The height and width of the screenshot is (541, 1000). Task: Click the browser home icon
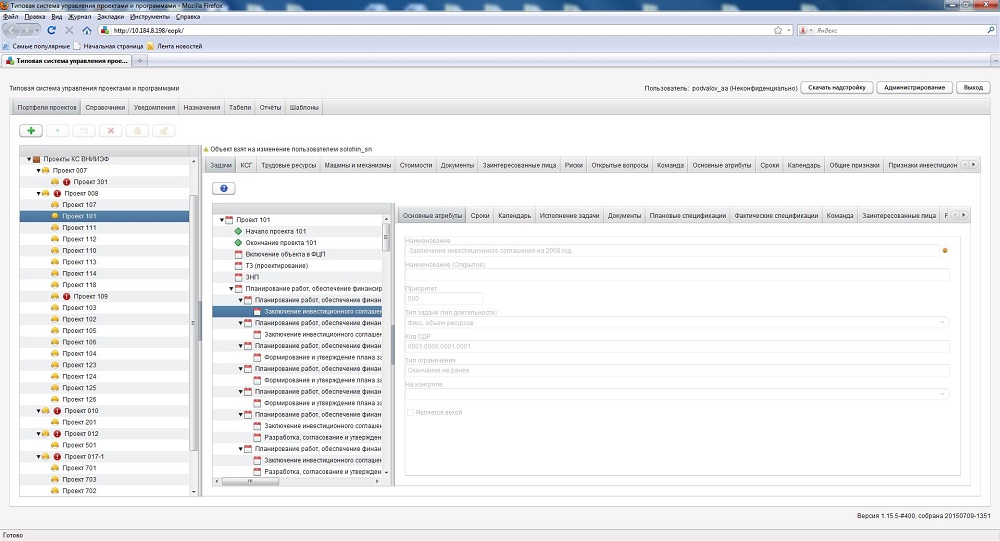pyautogui.click(x=87, y=30)
